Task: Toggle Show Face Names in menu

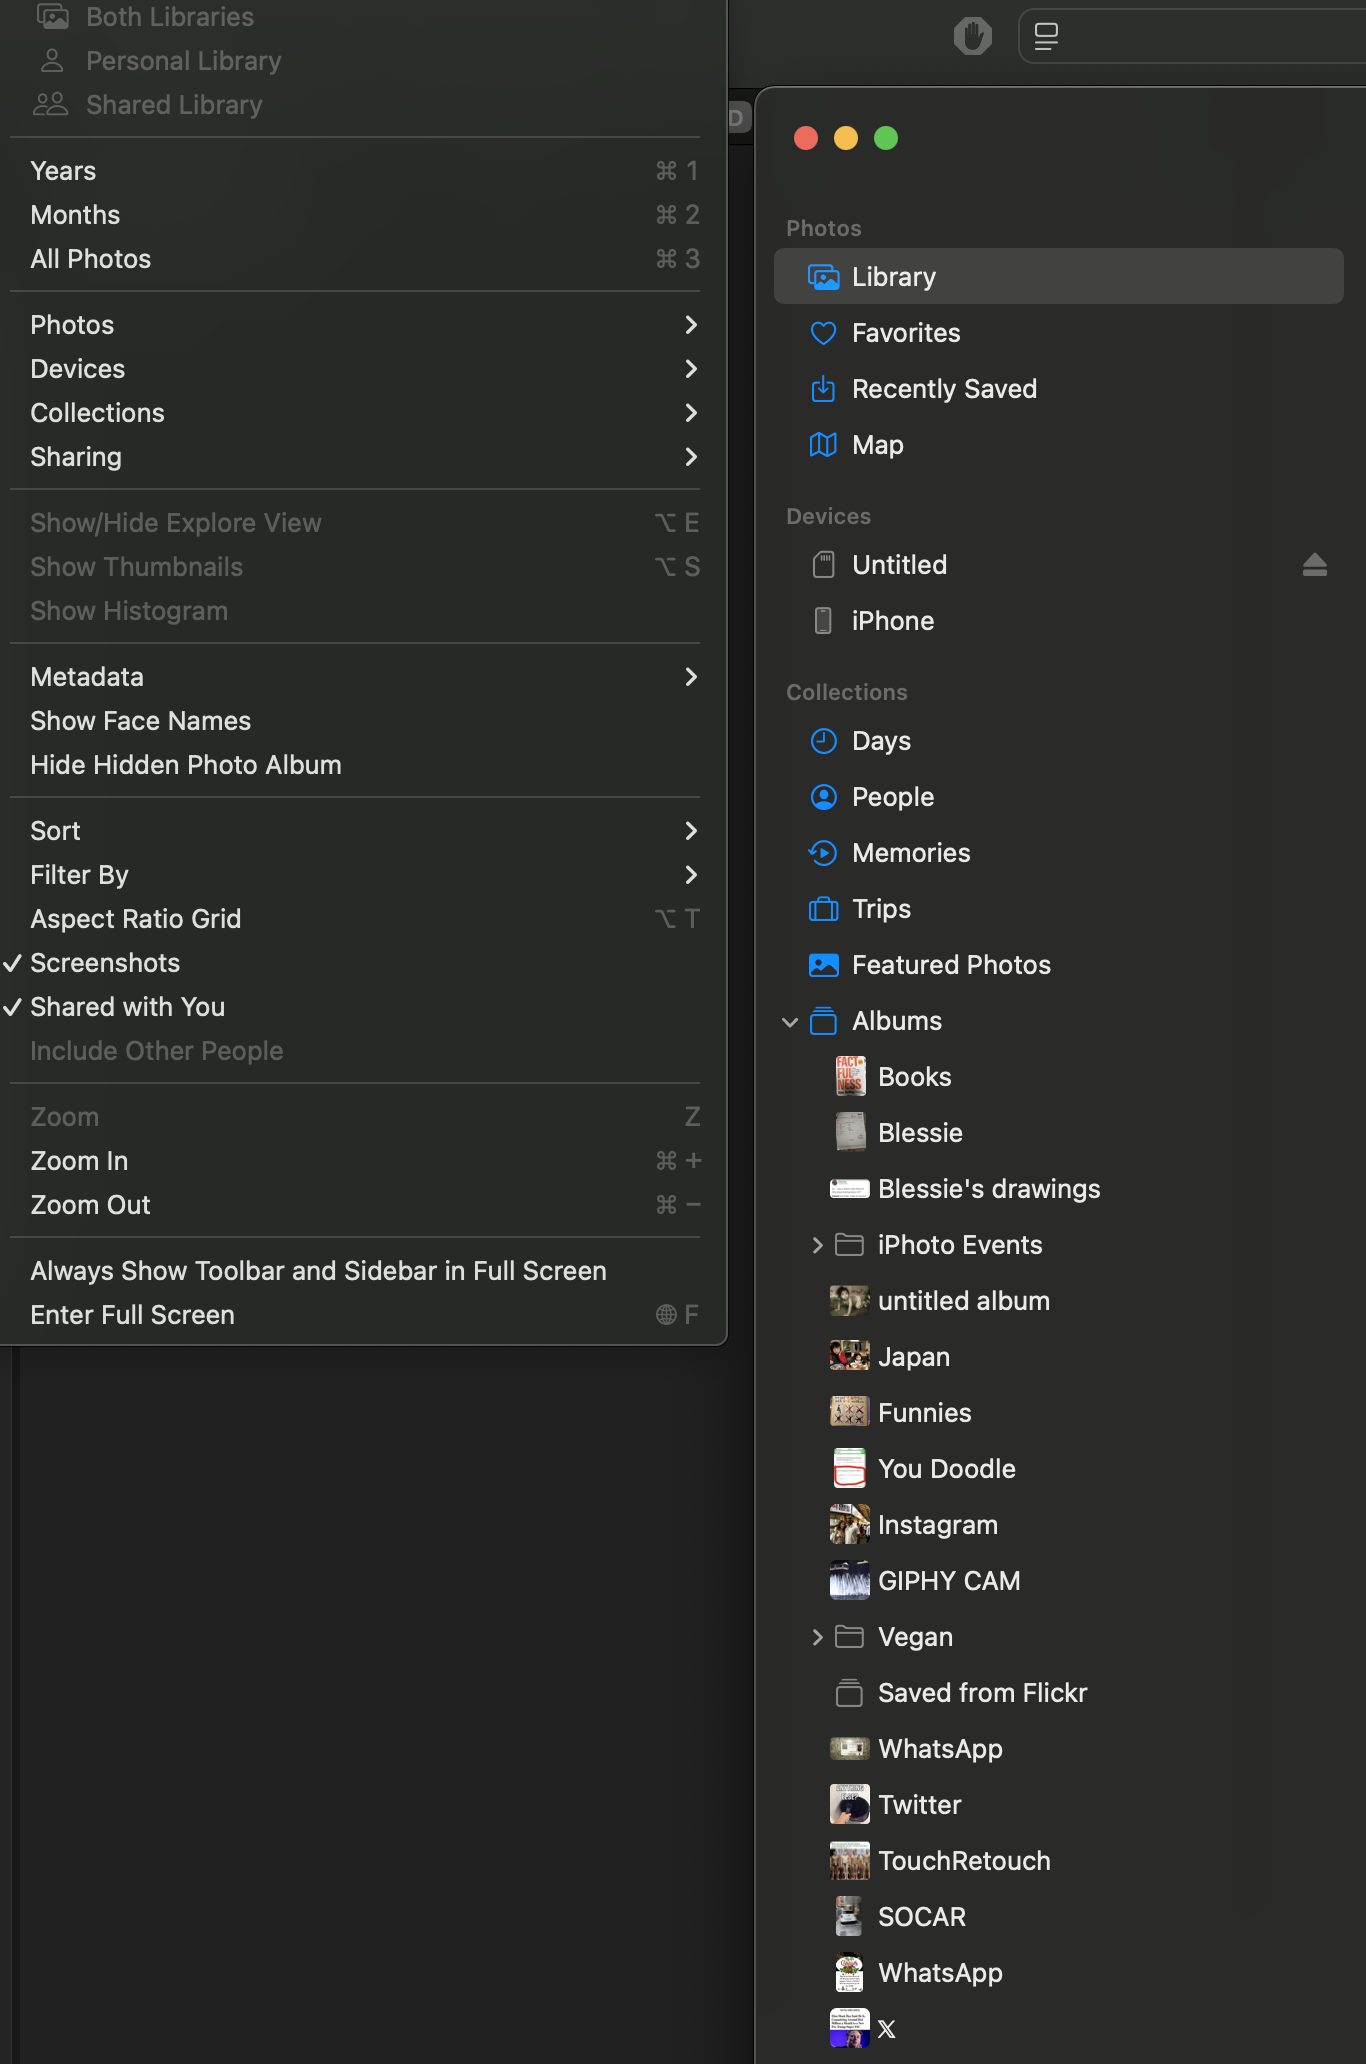Action: click(x=140, y=721)
